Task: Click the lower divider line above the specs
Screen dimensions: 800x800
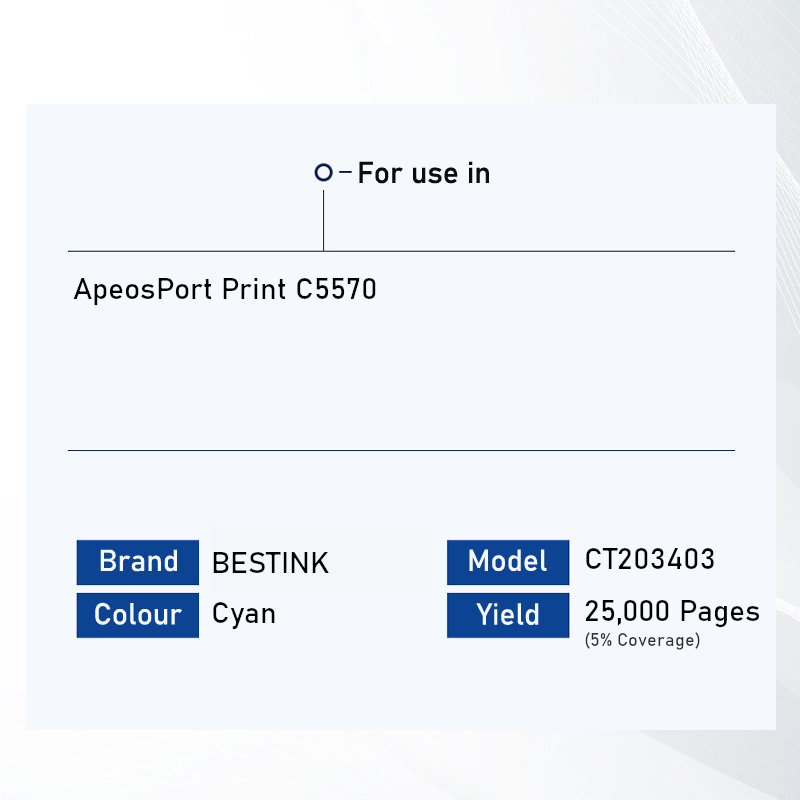Action: coord(400,450)
